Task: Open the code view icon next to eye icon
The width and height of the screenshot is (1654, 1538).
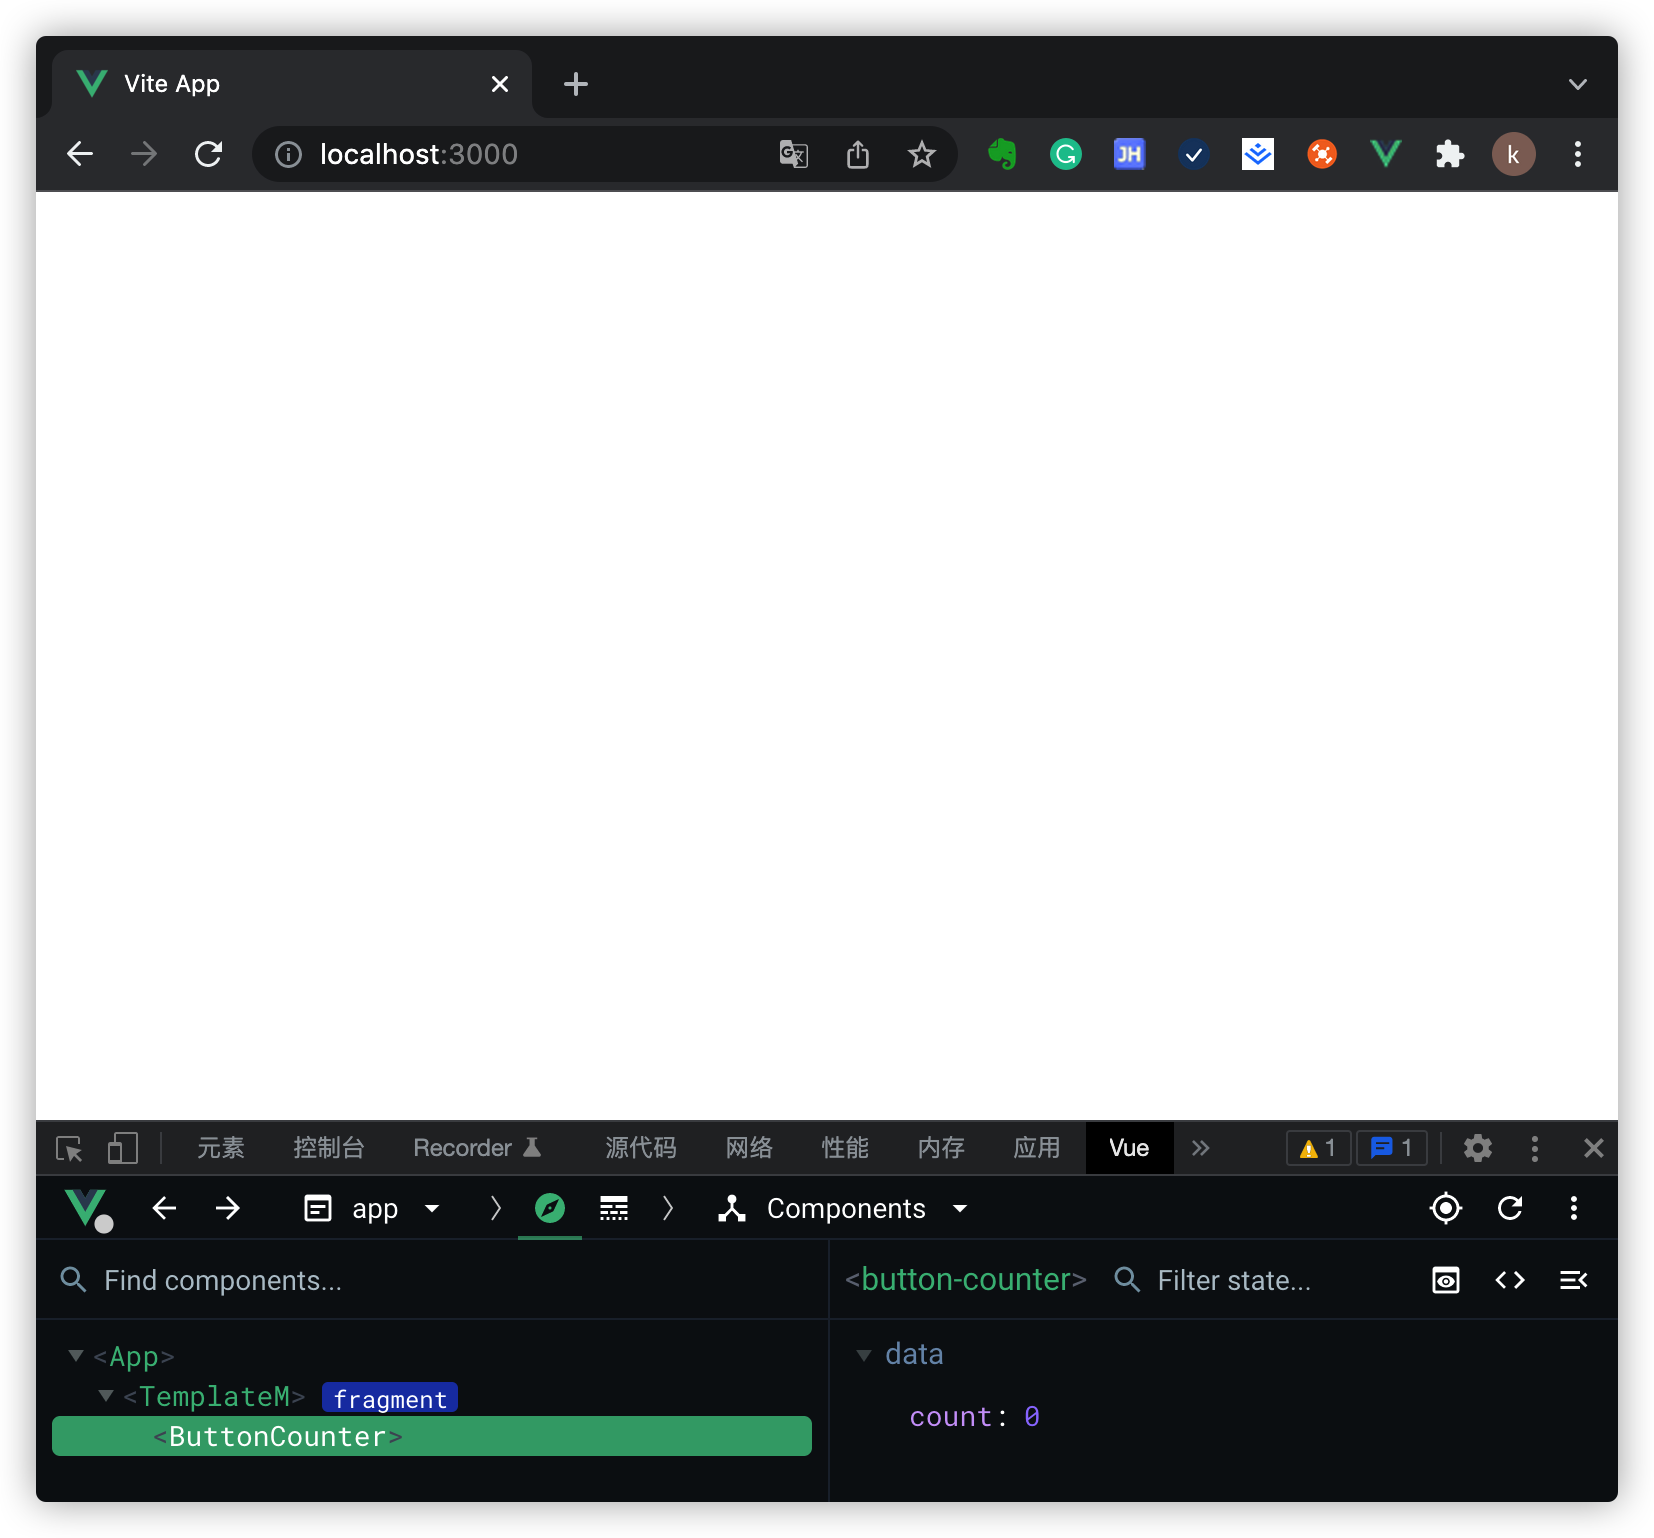Action: coord(1510,1280)
